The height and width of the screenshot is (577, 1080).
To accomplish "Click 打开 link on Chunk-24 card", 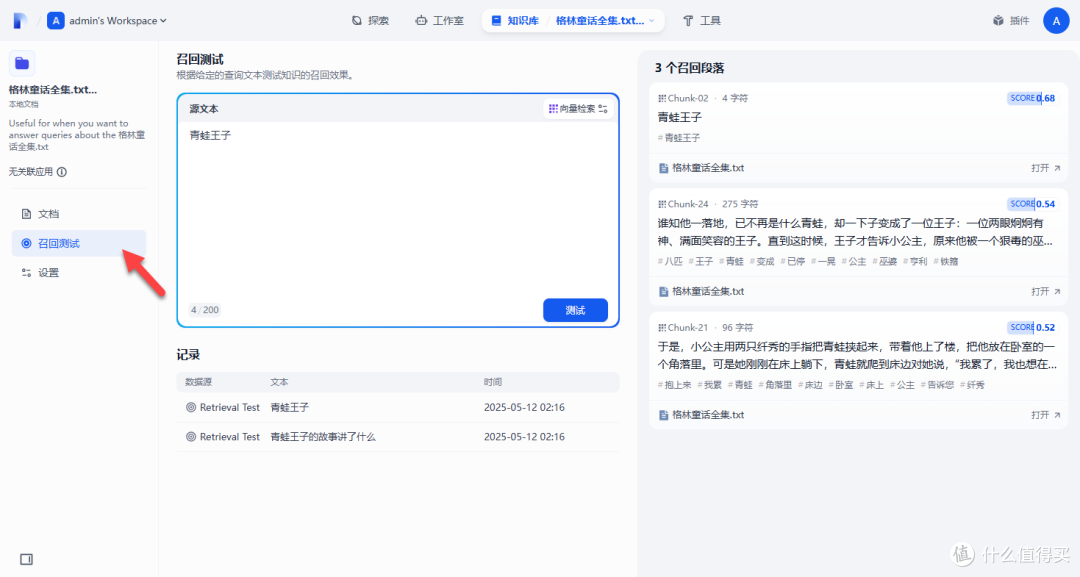I will point(1046,291).
